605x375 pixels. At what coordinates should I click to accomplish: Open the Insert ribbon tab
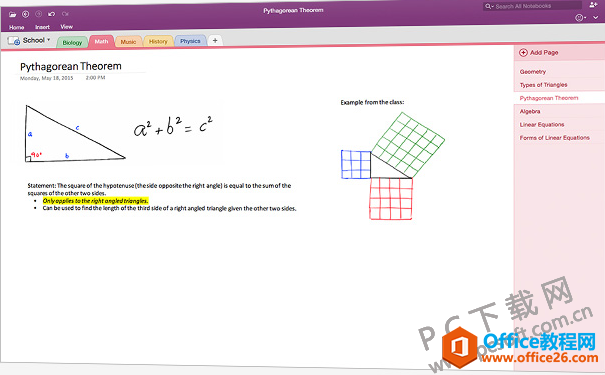click(42, 27)
